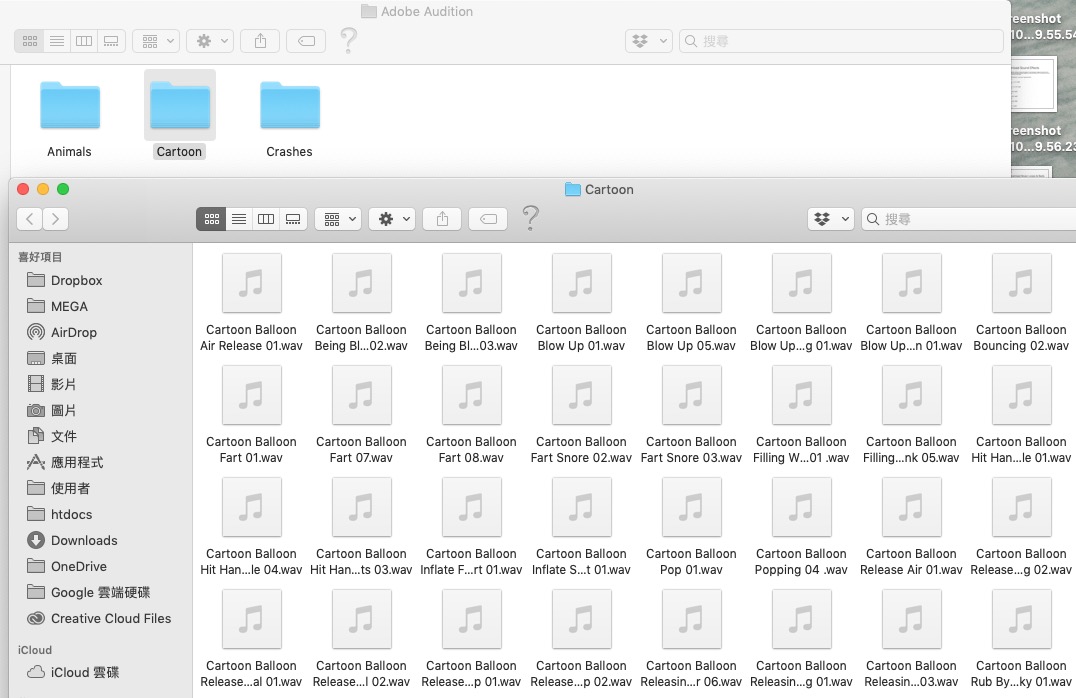Open AirDrop in the sidebar
This screenshot has width=1076, height=698.
[73, 332]
